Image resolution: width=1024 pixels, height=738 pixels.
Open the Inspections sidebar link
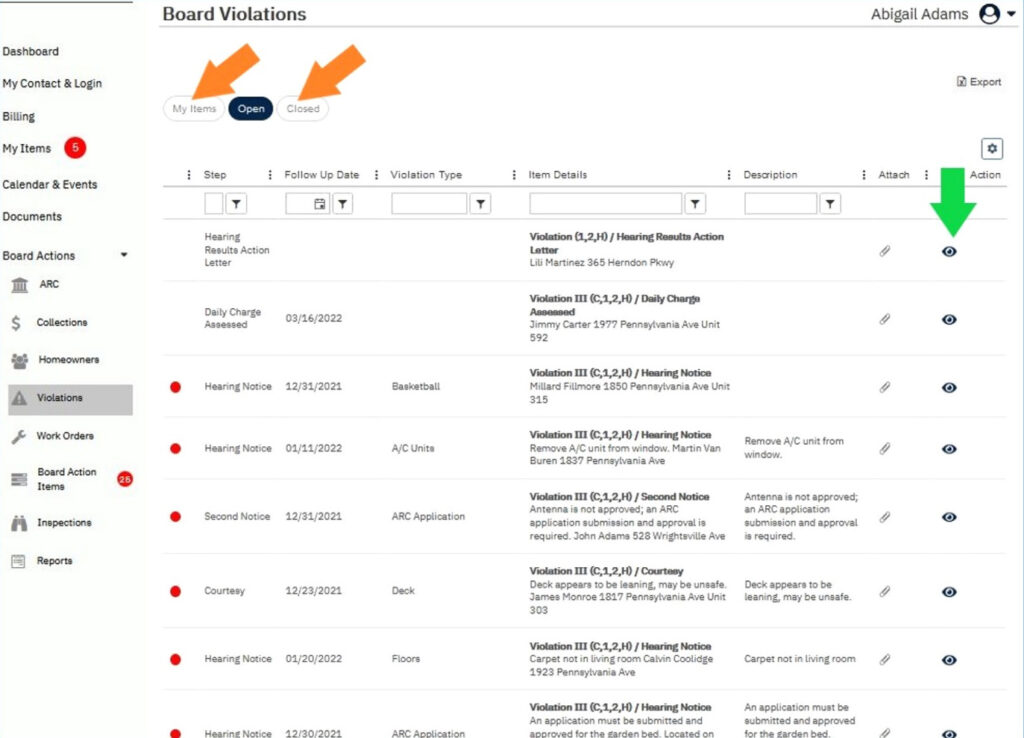point(64,522)
